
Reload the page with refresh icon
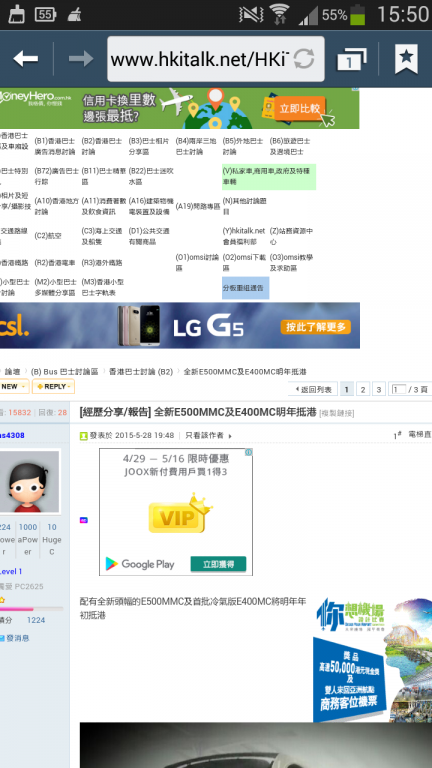[x=304, y=59]
